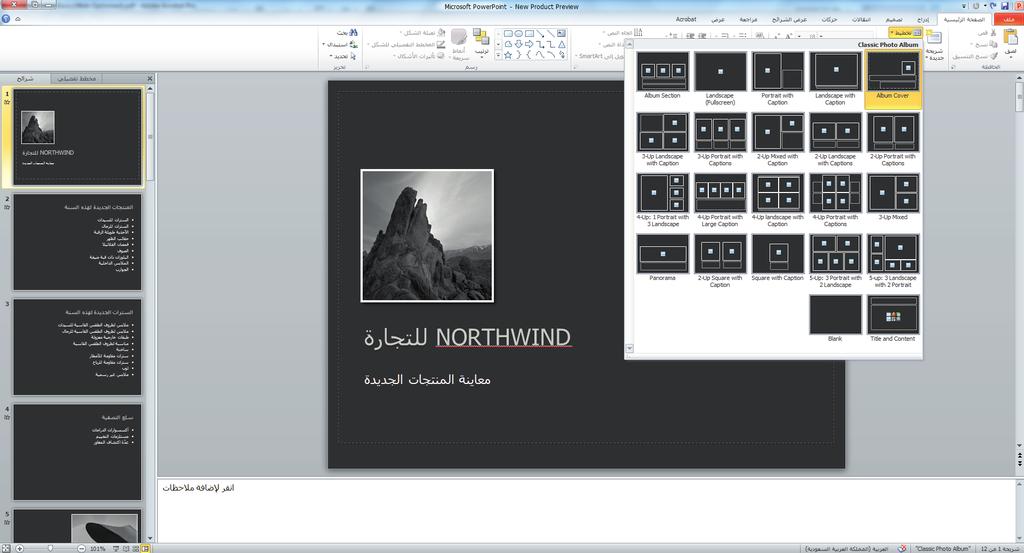This screenshot has height=553, width=1024.
Task: Choose the 2-Up Square with Caption layout
Action: tap(720, 261)
